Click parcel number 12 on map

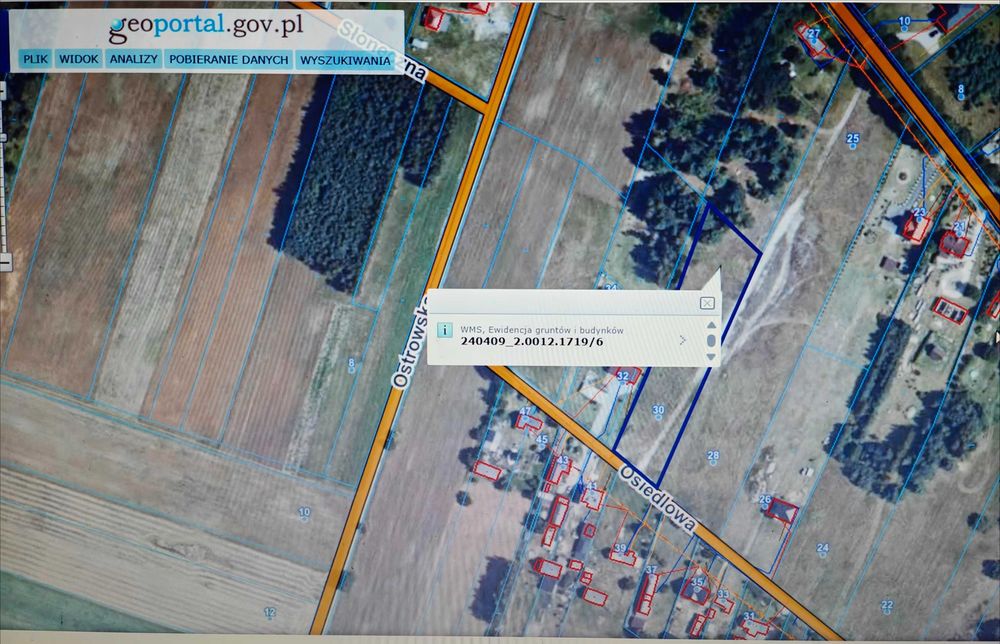click(270, 612)
